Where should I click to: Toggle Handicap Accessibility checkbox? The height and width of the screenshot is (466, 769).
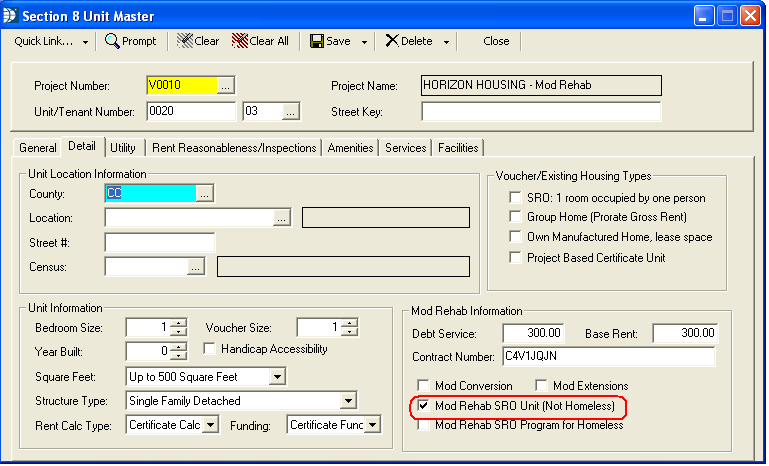pyautogui.click(x=209, y=349)
